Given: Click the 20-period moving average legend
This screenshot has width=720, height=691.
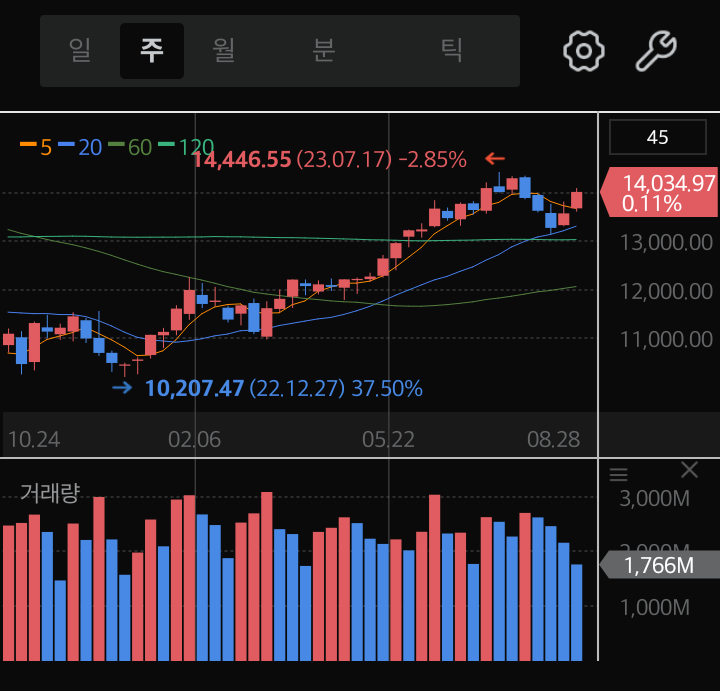Looking at the screenshot, I should (80, 147).
